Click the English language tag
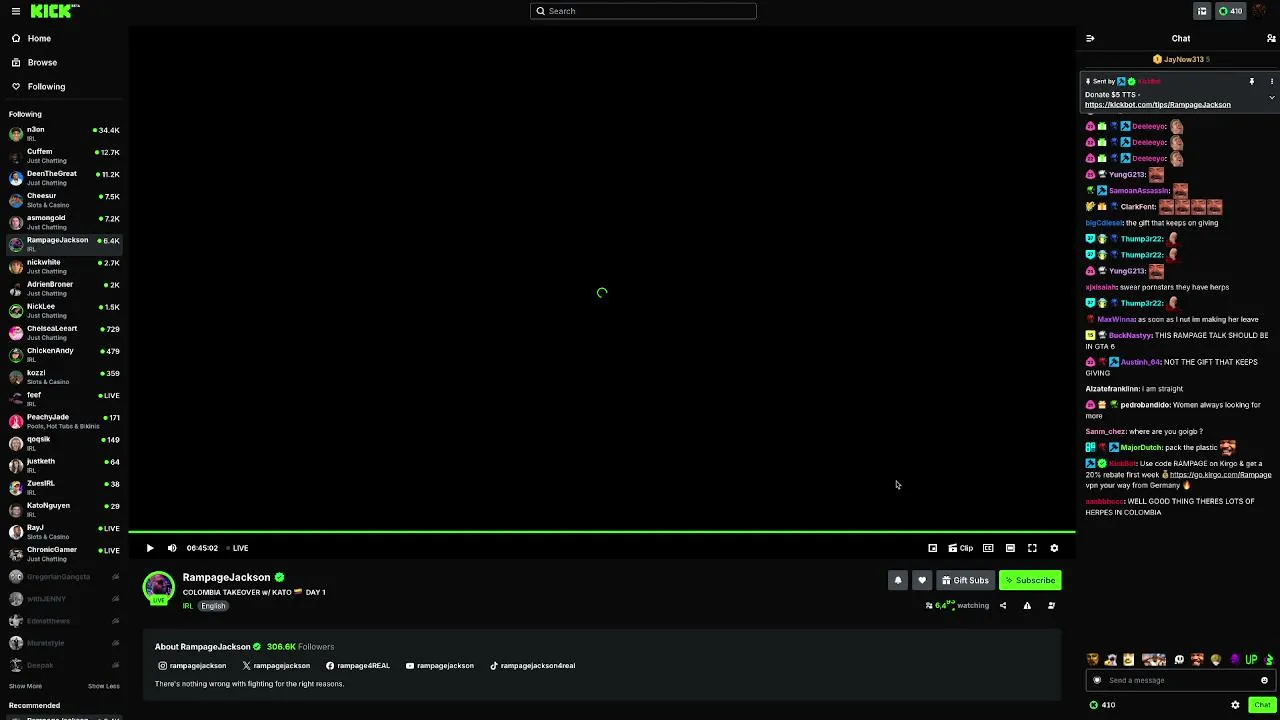The image size is (1280, 720). point(213,606)
